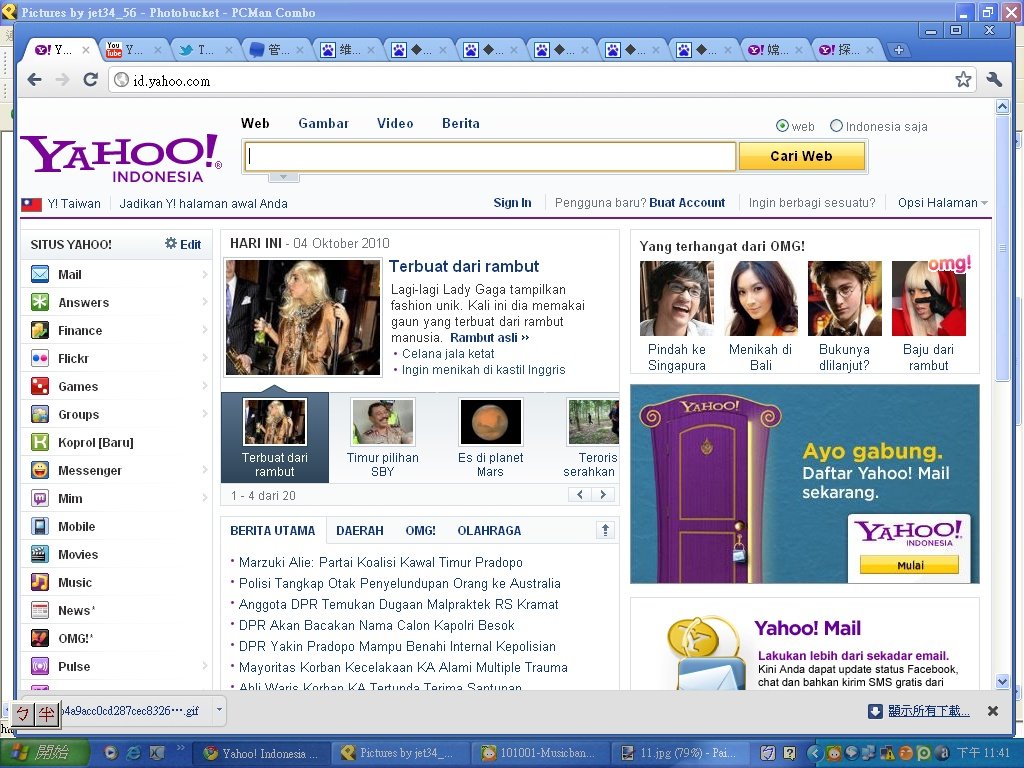
Task: Expand the Games row chevron
Action: coord(204,386)
